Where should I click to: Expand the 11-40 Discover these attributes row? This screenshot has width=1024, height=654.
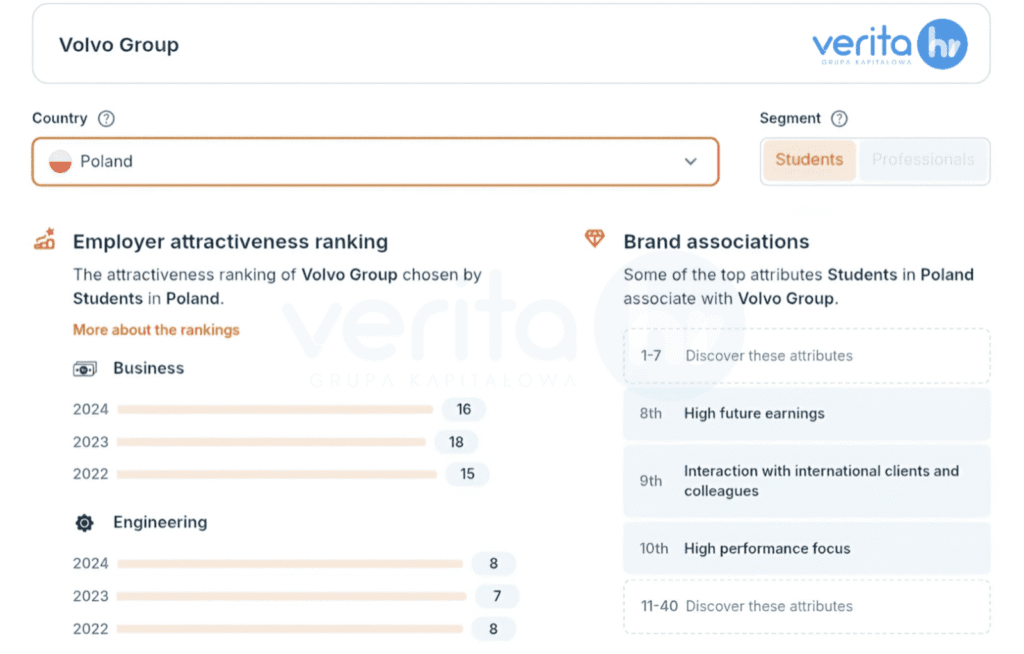point(806,606)
